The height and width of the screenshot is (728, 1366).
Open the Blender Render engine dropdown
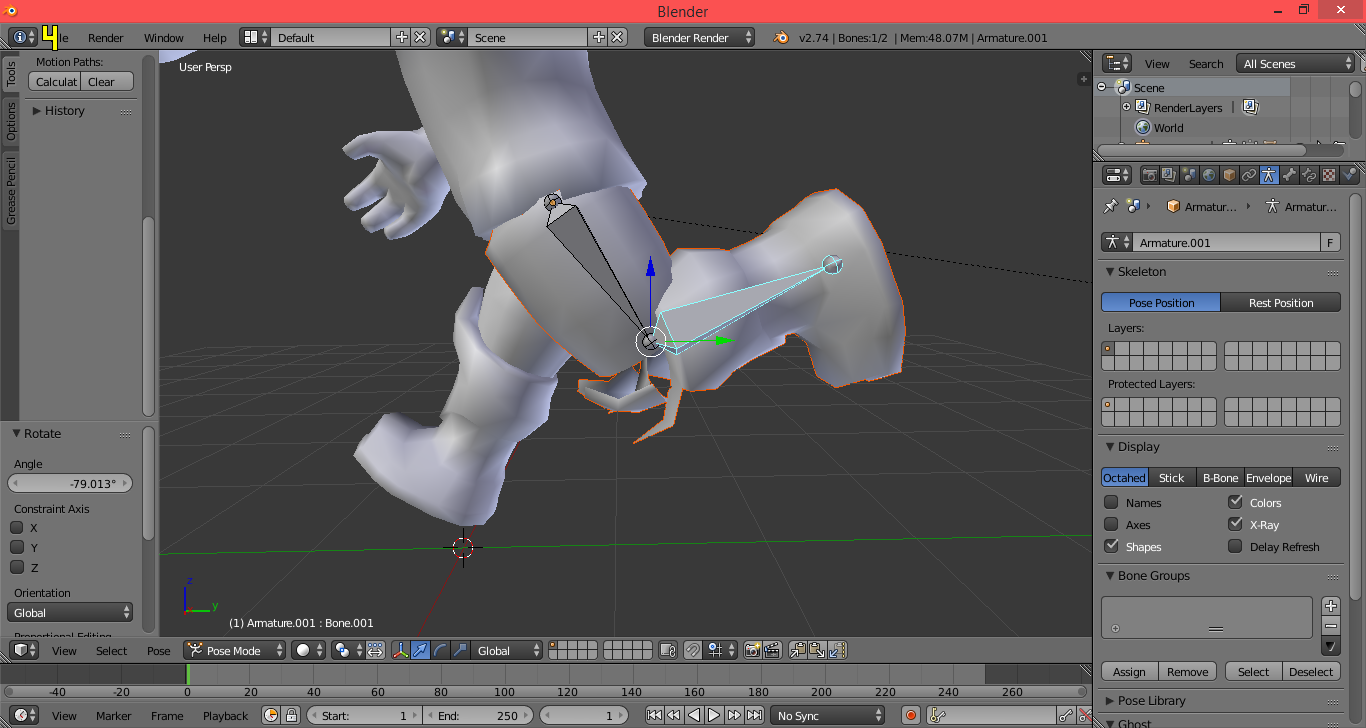coord(701,38)
